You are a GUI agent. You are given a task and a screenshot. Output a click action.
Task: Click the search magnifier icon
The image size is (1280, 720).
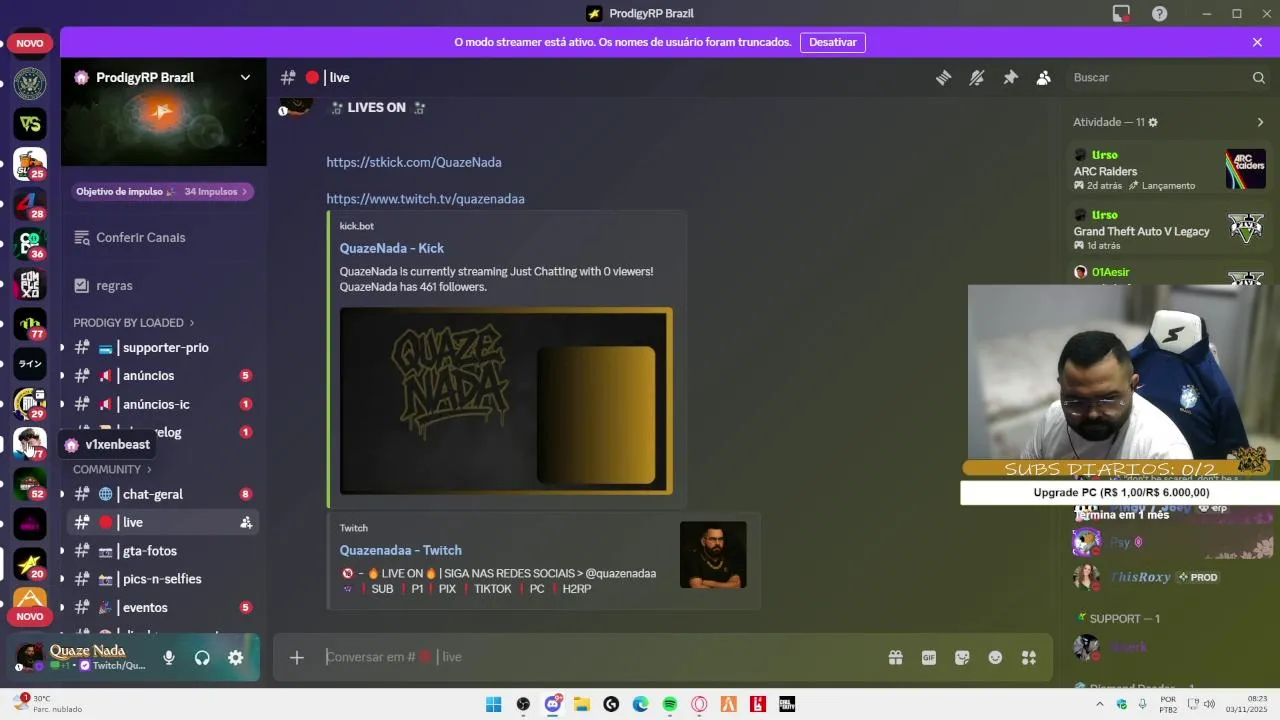1259,77
